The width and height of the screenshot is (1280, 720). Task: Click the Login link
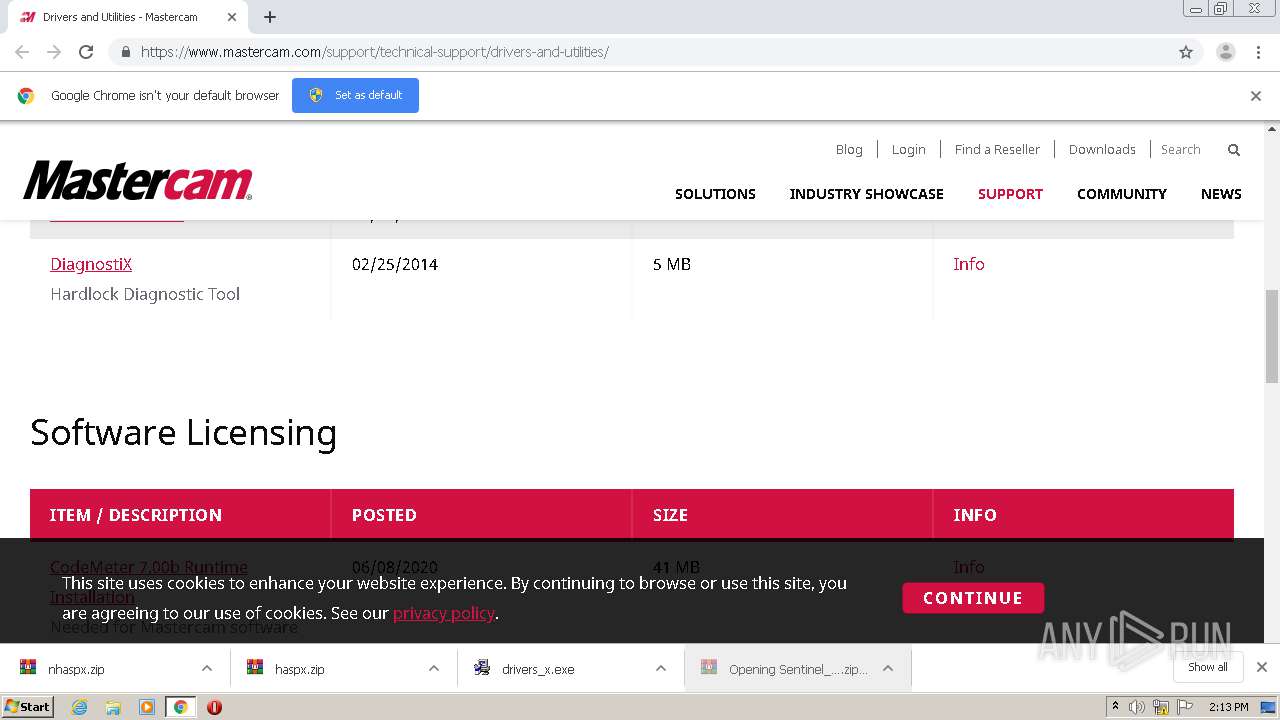[x=908, y=149]
